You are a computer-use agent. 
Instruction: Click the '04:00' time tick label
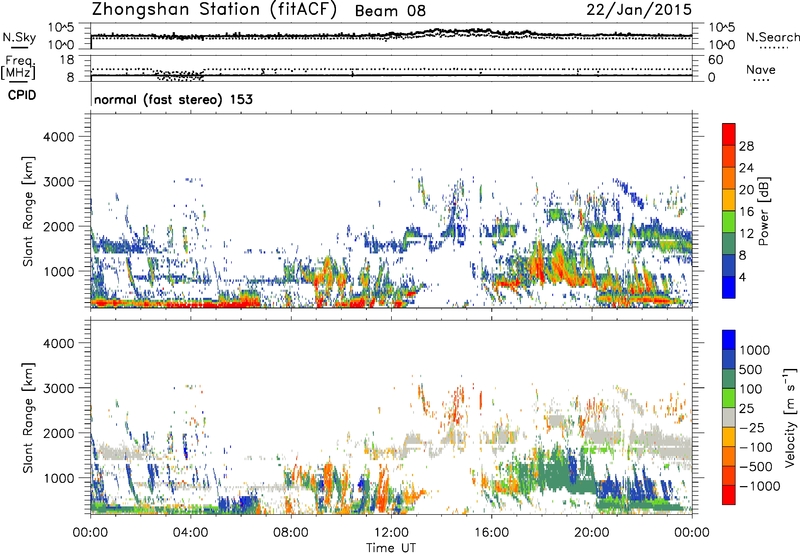(x=191, y=533)
